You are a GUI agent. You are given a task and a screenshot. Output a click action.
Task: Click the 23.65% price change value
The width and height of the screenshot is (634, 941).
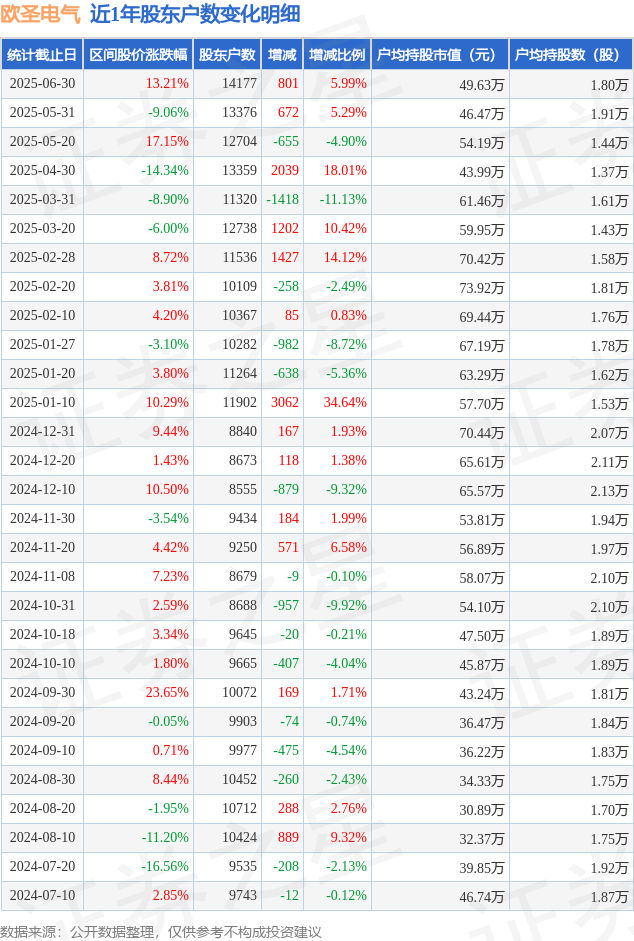pos(167,692)
